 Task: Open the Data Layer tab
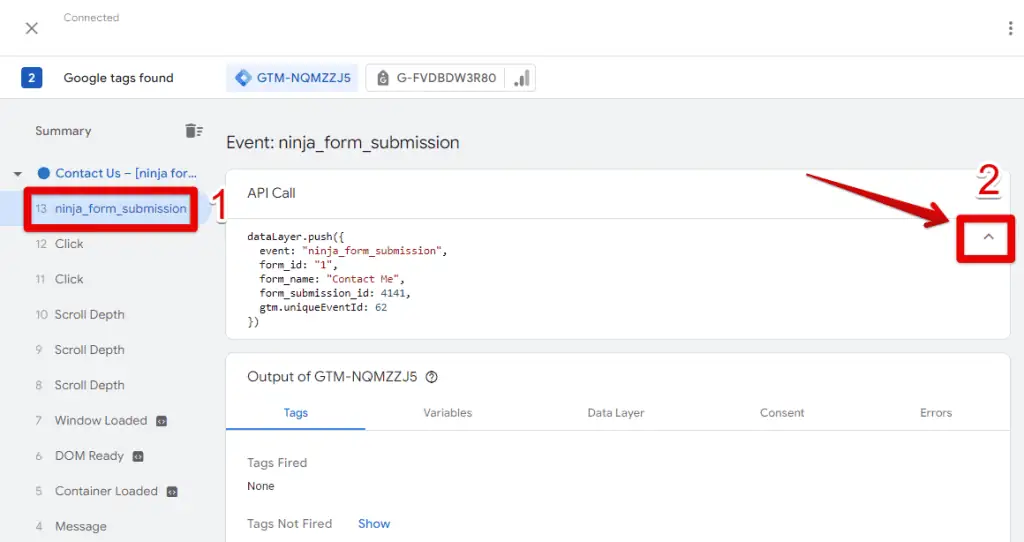(615, 413)
